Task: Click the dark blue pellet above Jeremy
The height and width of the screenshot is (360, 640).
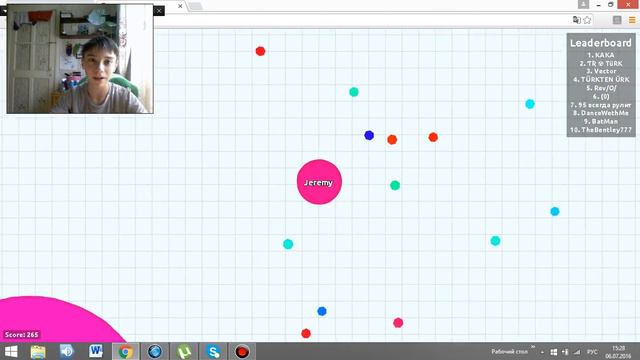Action: click(x=369, y=135)
